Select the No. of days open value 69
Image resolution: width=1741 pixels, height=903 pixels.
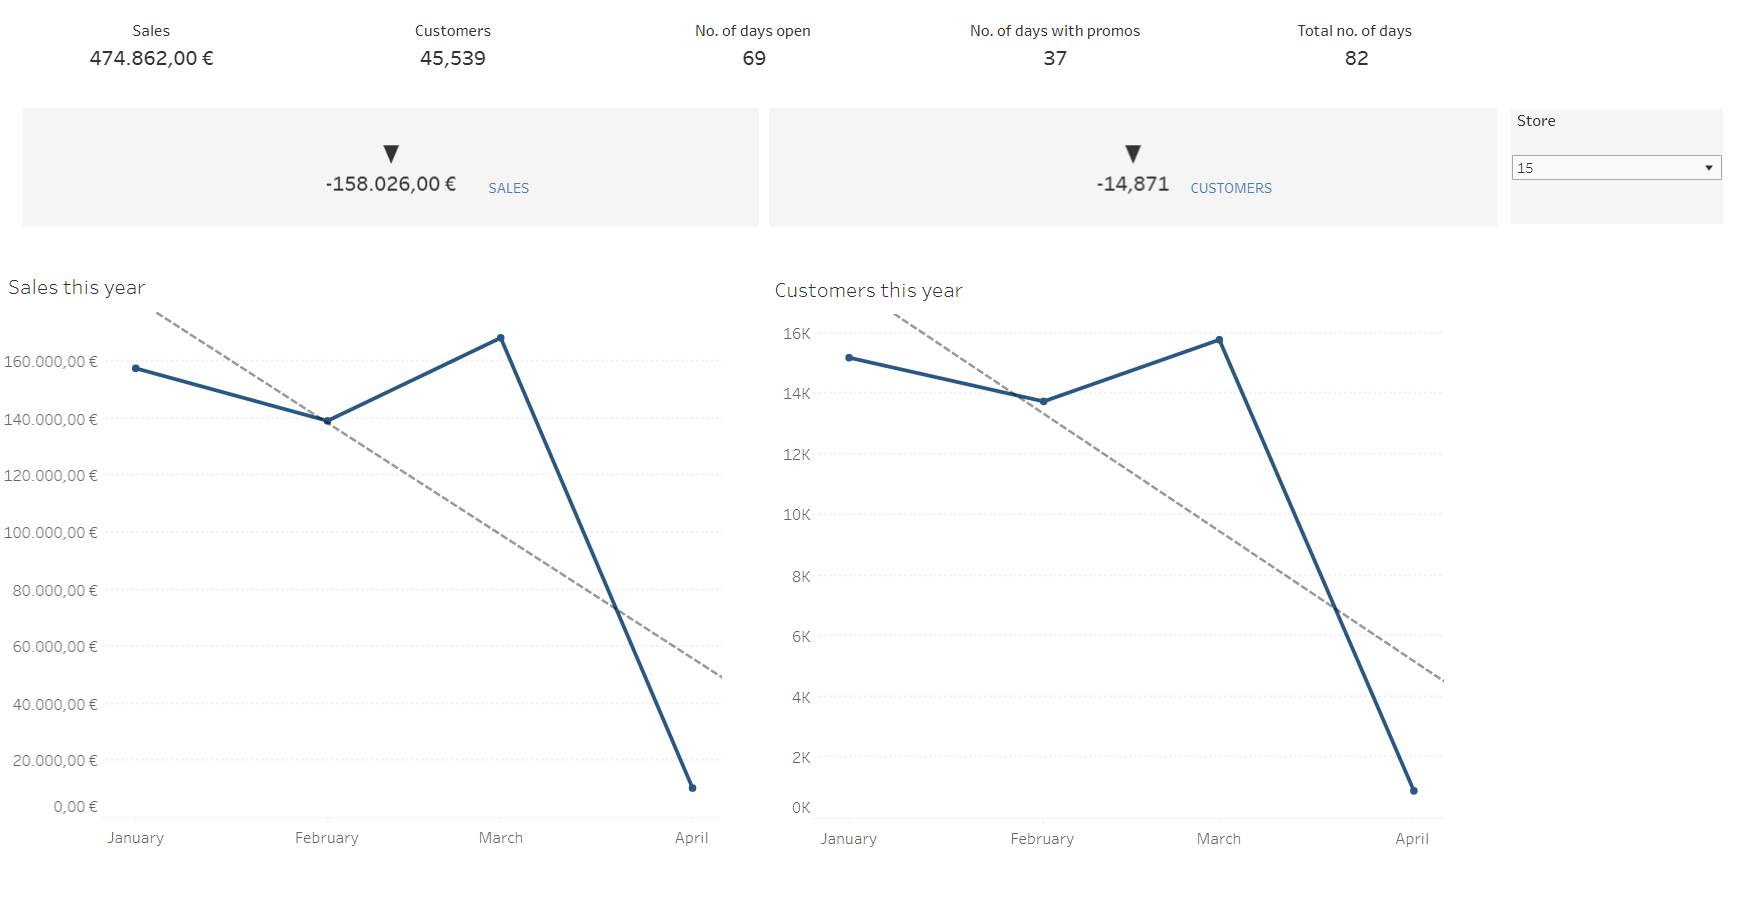(x=754, y=58)
